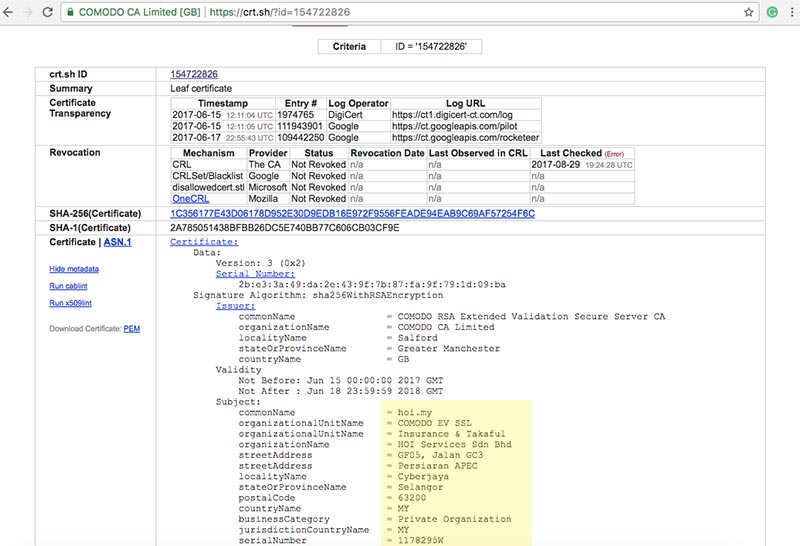Inspect the green padlock security info
This screenshot has height=546, width=800.
(70, 12)
